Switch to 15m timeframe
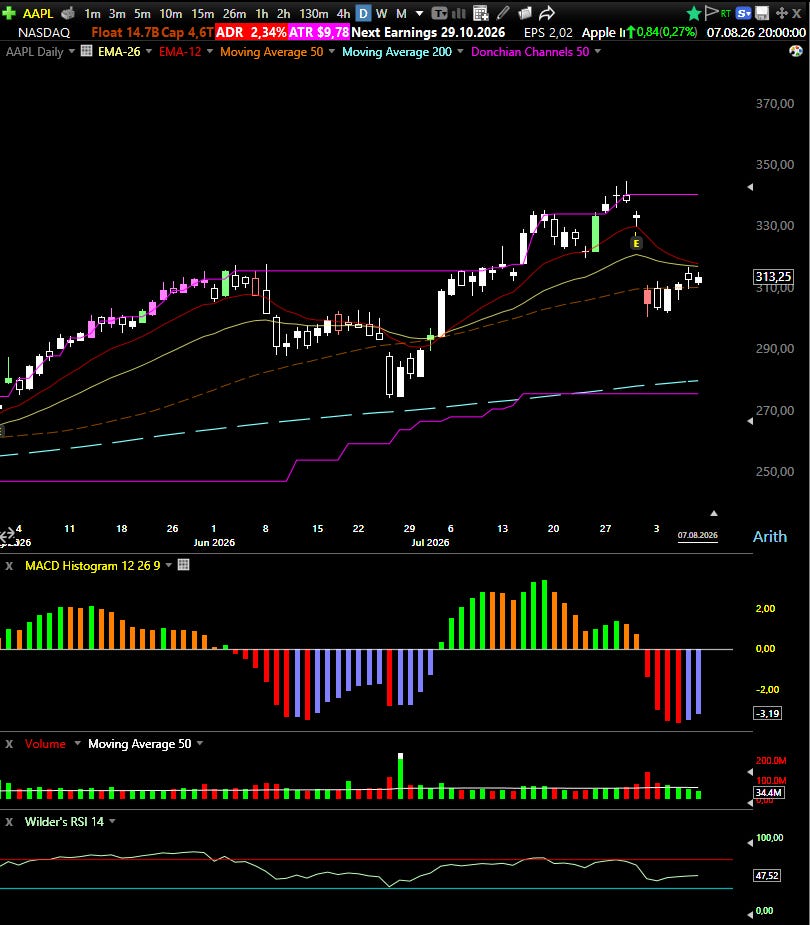The height and width of the screenshot is (925, 810). click(202, 13)
